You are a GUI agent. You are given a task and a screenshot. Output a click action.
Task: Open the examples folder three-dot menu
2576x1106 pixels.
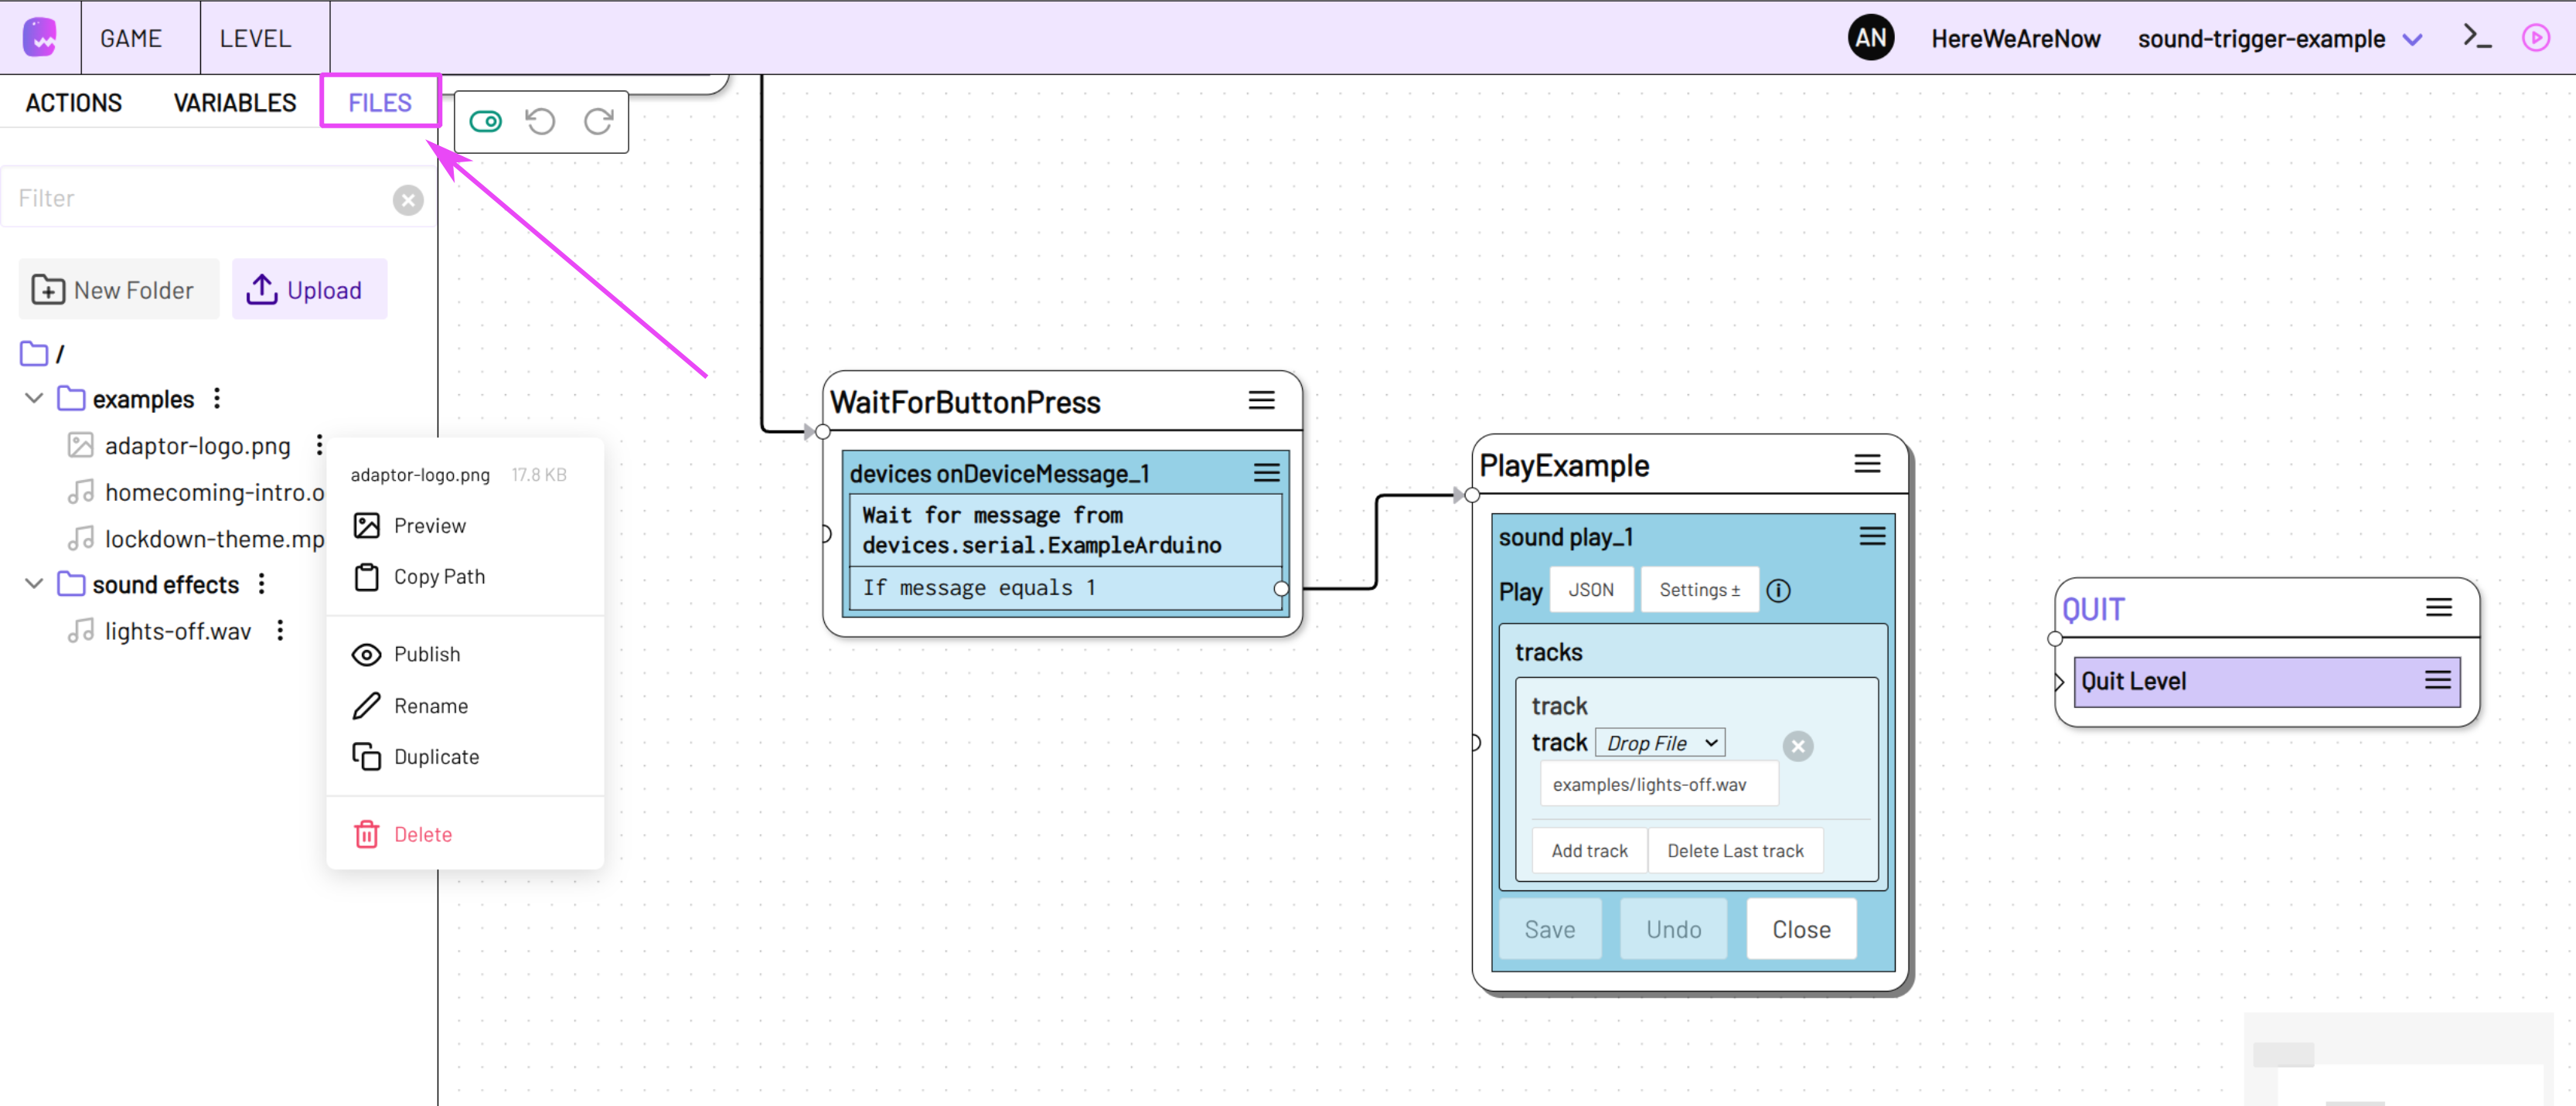tap(217, 399)
